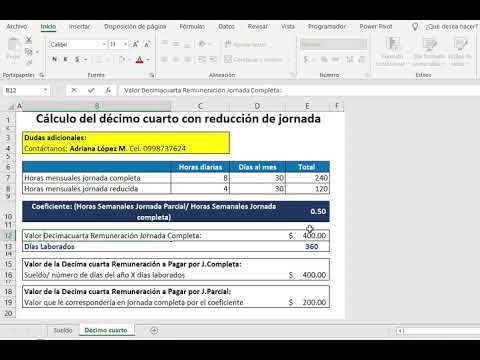
Task: Click the Insert Function fx icon
Action: pyautogui.click(x=108, y=90)
